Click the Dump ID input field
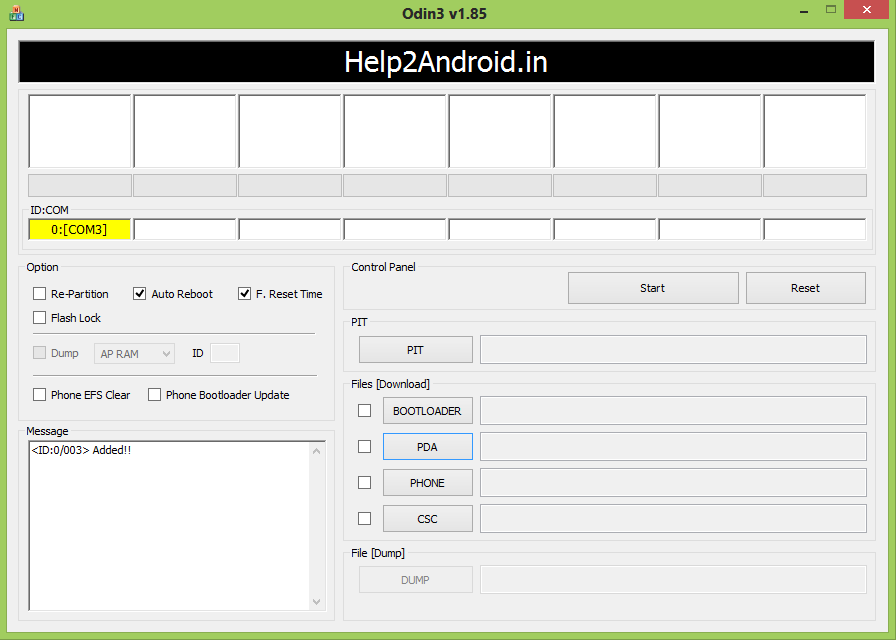The width and height of the screenshot is (896, 640). tap(225, 353)
